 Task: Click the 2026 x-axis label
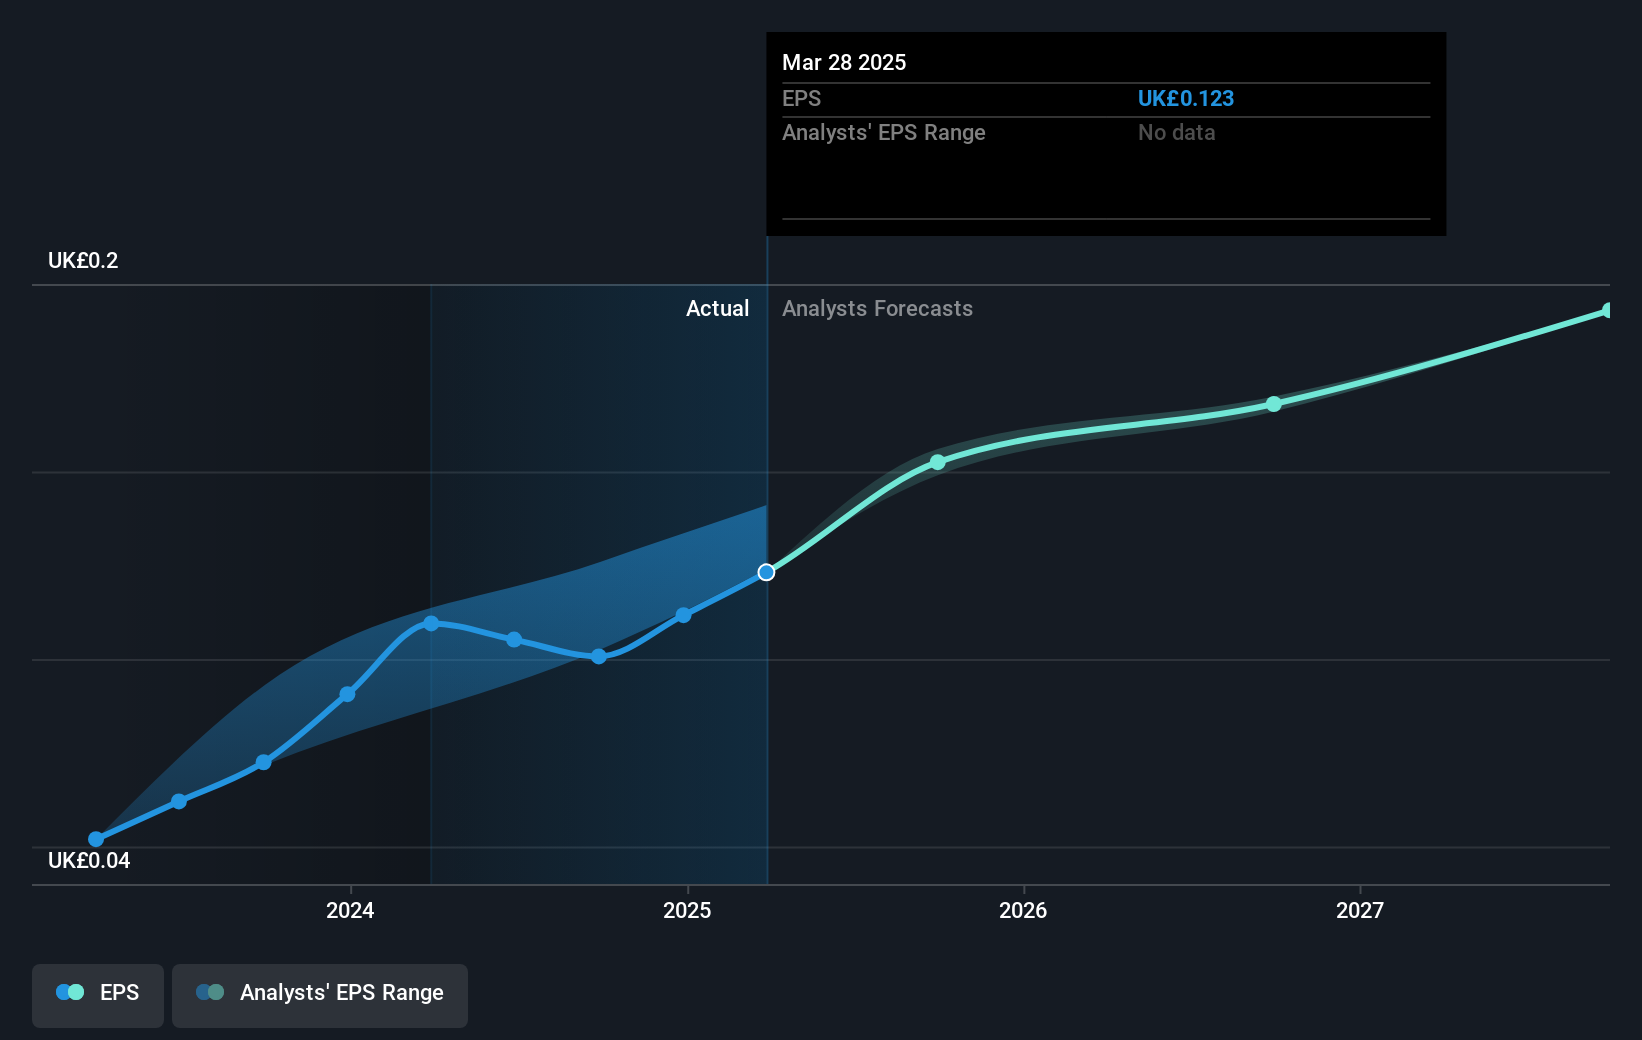click(x=1023, y=910)
